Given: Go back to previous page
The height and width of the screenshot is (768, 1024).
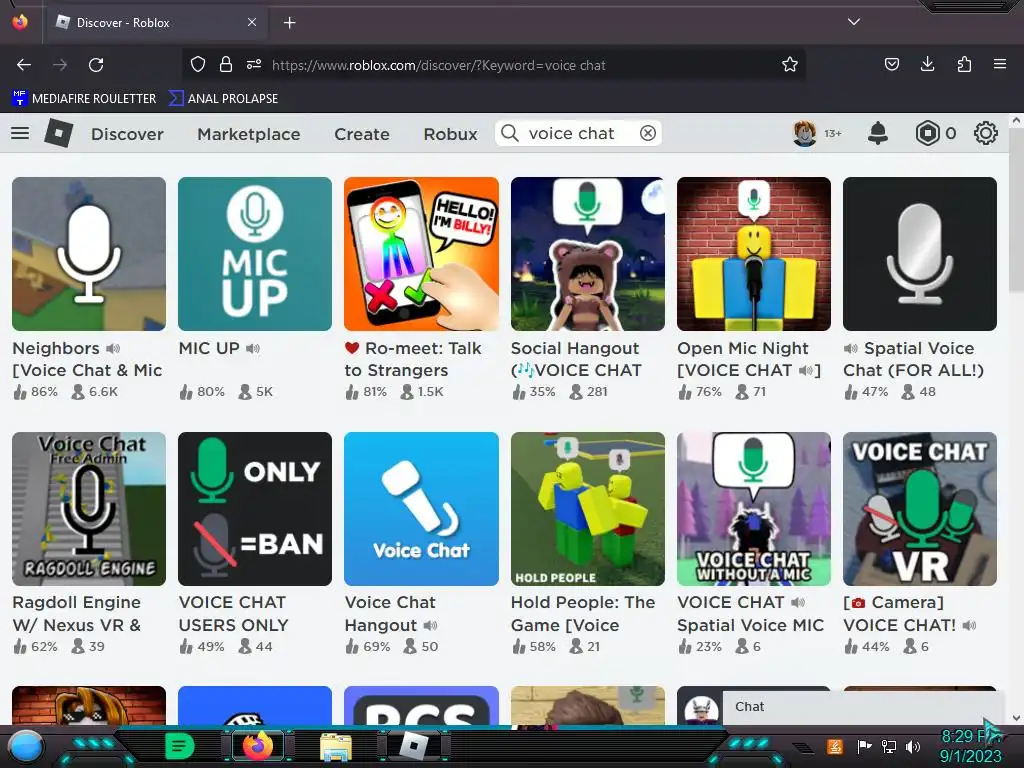Looking at the screenshot, I should (x=24, y=65).
